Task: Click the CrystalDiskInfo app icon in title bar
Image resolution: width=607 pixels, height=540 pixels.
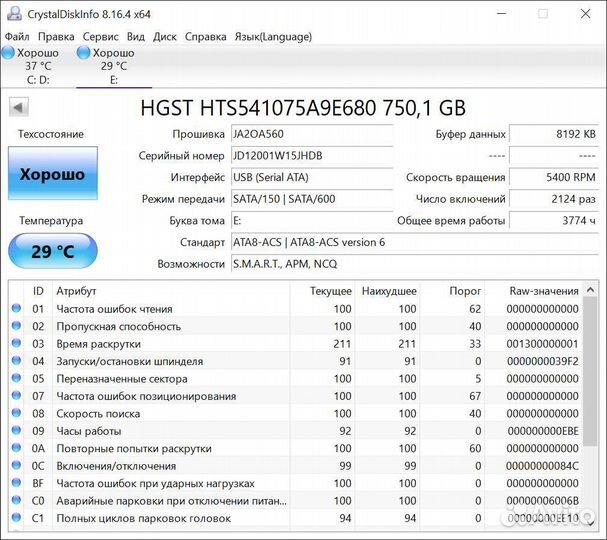Action: [x=14, y=14]
